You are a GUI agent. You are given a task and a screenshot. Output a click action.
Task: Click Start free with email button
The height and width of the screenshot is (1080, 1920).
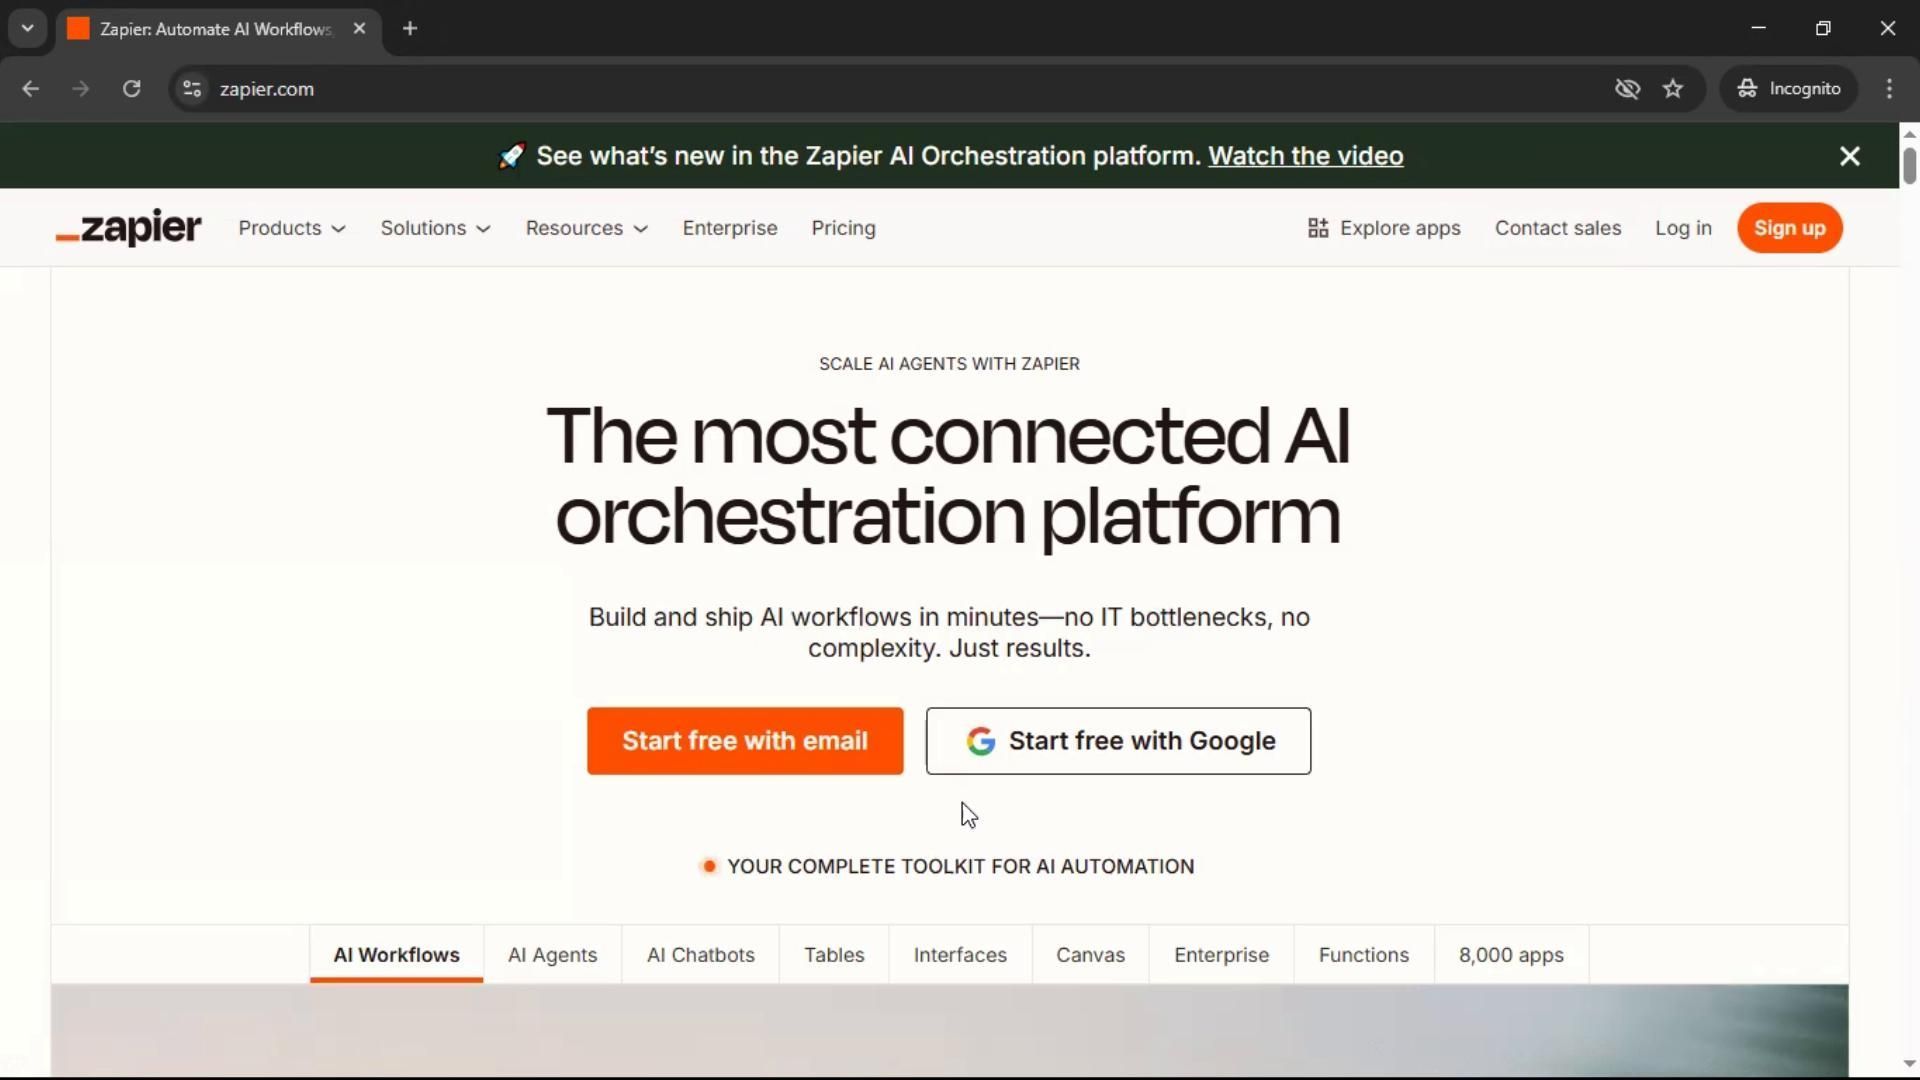pyautogui.click(x=745, y=741)
